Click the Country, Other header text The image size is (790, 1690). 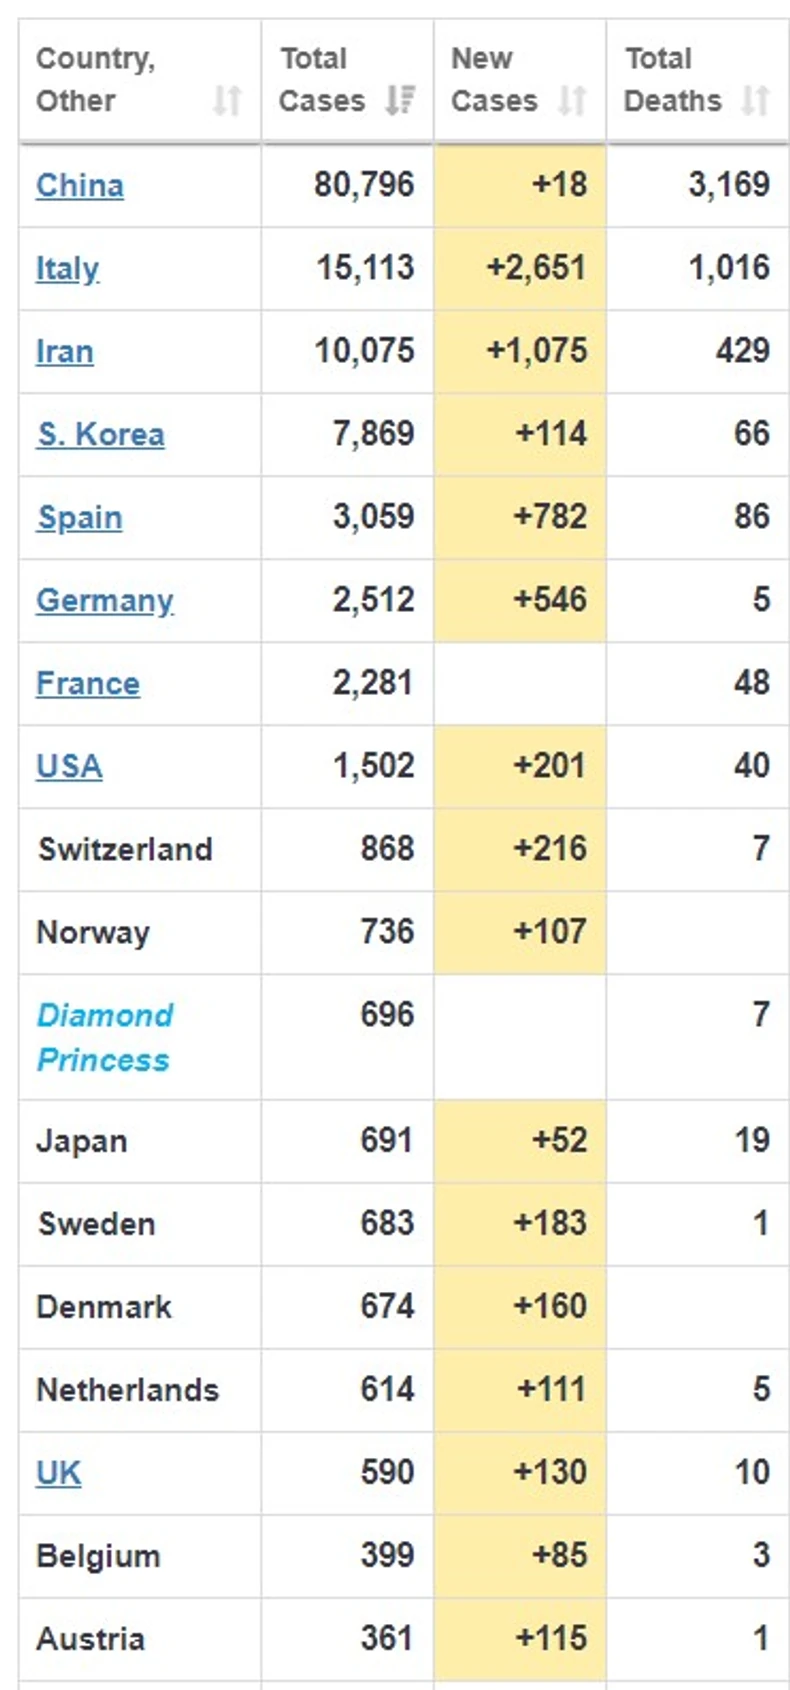pos(95,80)
